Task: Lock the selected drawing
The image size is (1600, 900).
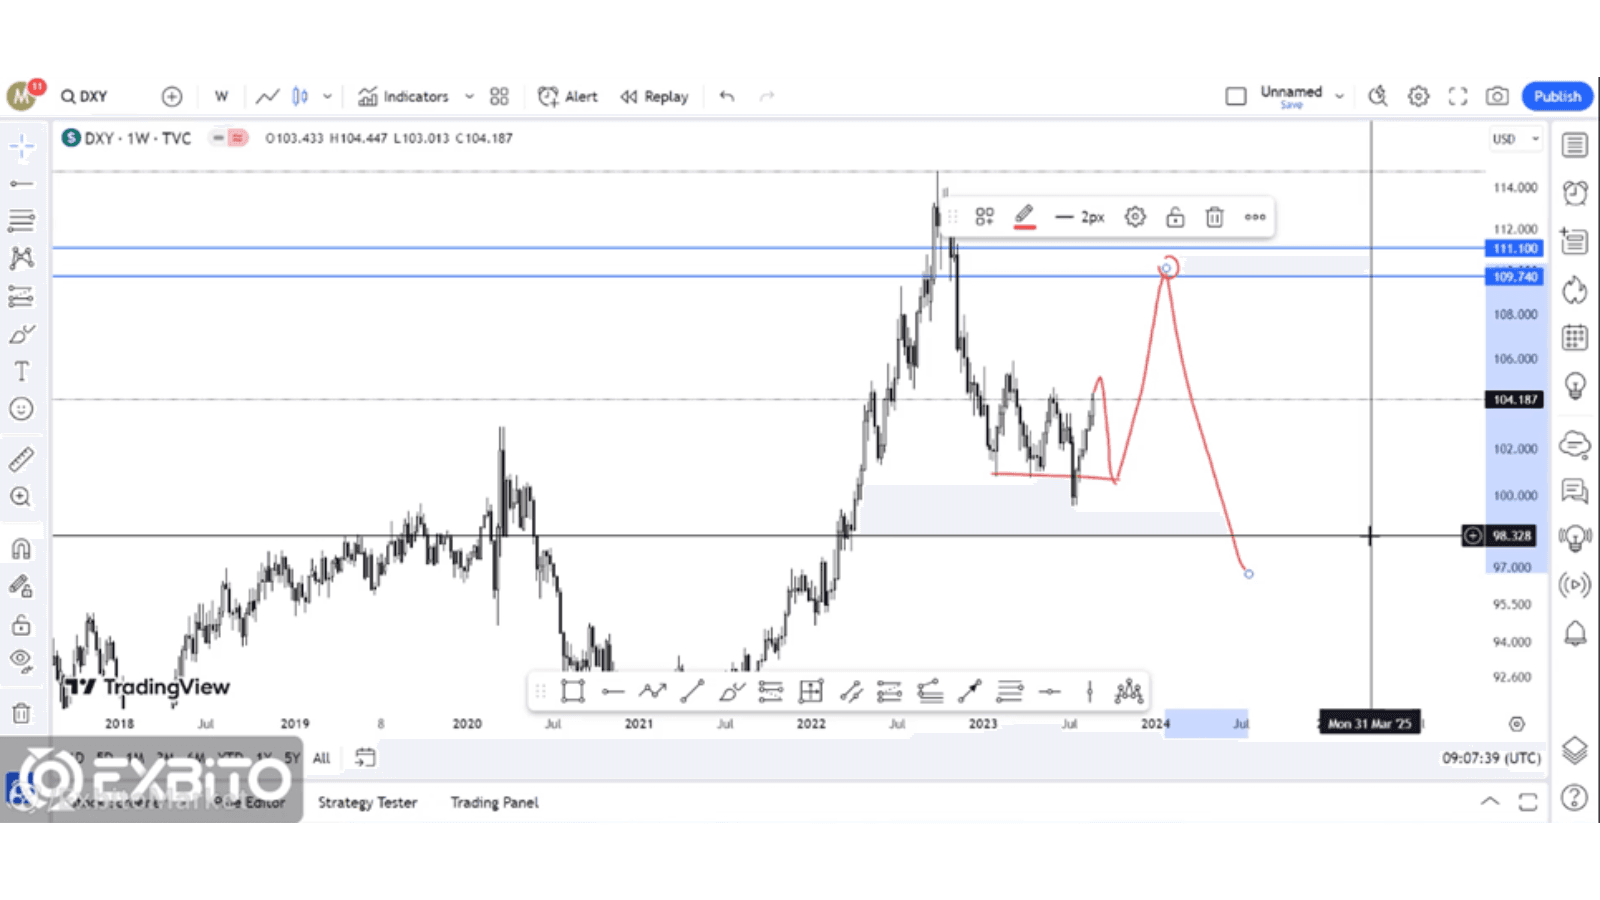Action: tap(1175, 217)
